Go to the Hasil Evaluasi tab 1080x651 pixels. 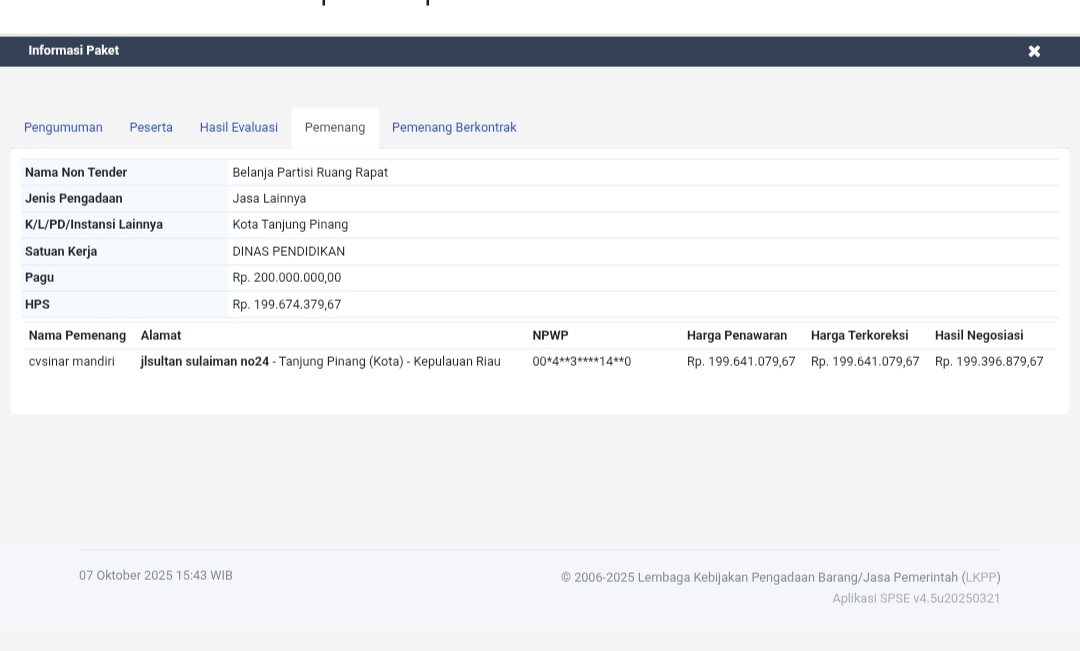(238, 128)
